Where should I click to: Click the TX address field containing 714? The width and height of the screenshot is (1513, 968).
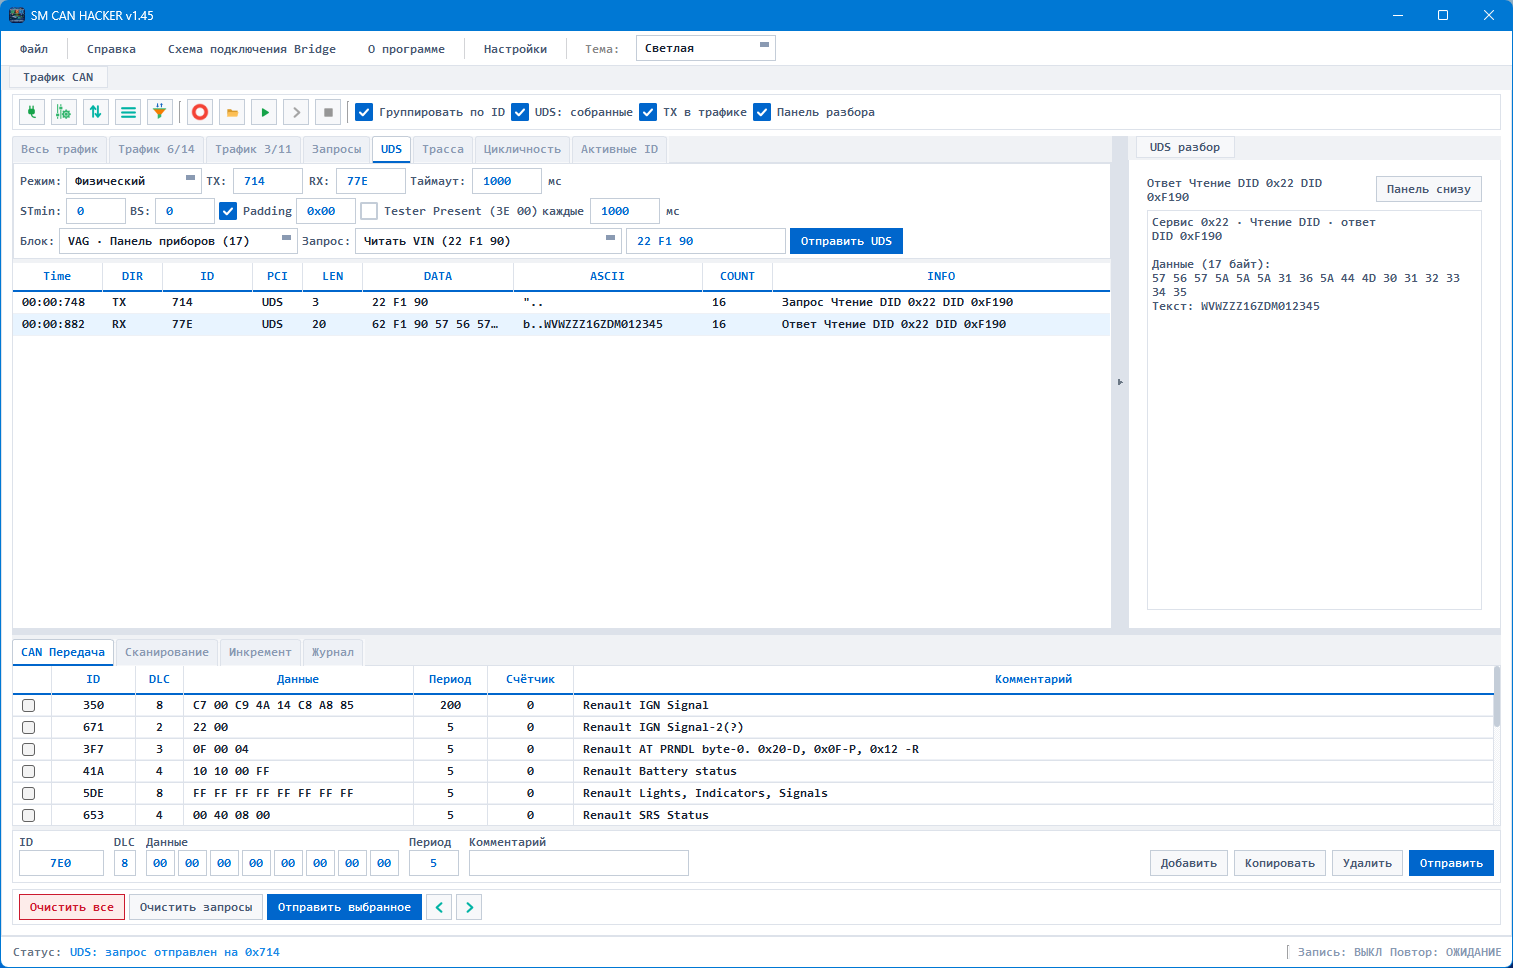pyautogui.click(x=267, y=181)
